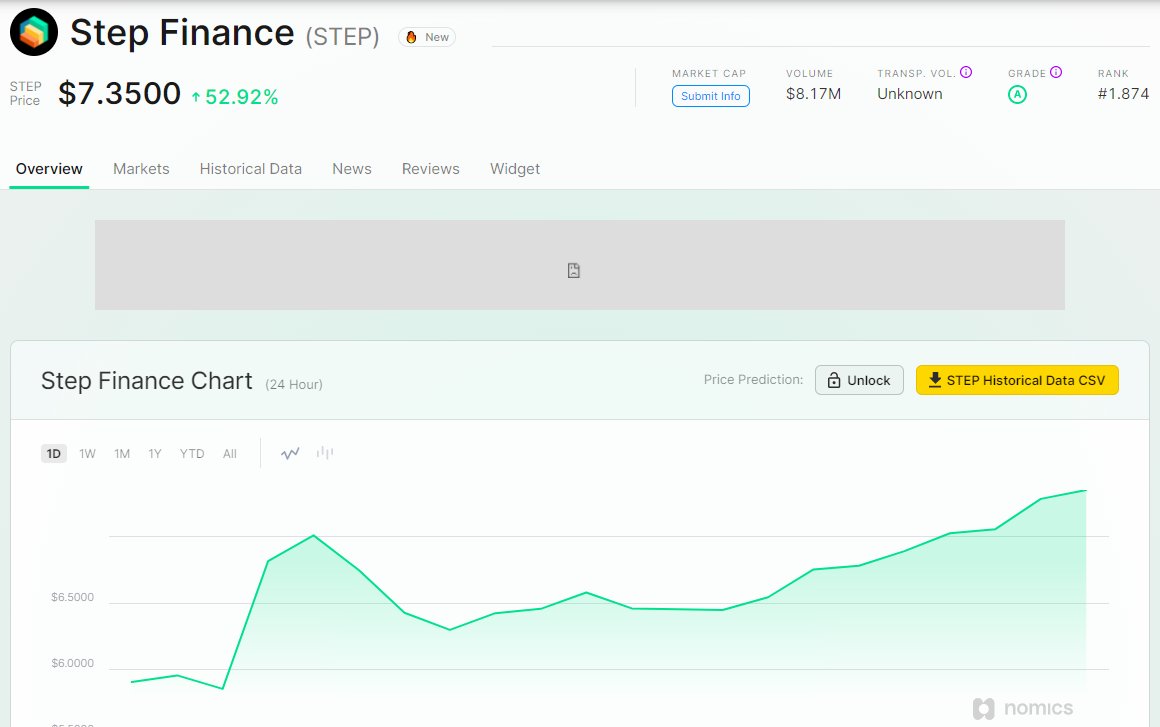Viewport: 1160px width, 727px height.
Task: Click the 52.92% price change
Action: coord(235,97)
